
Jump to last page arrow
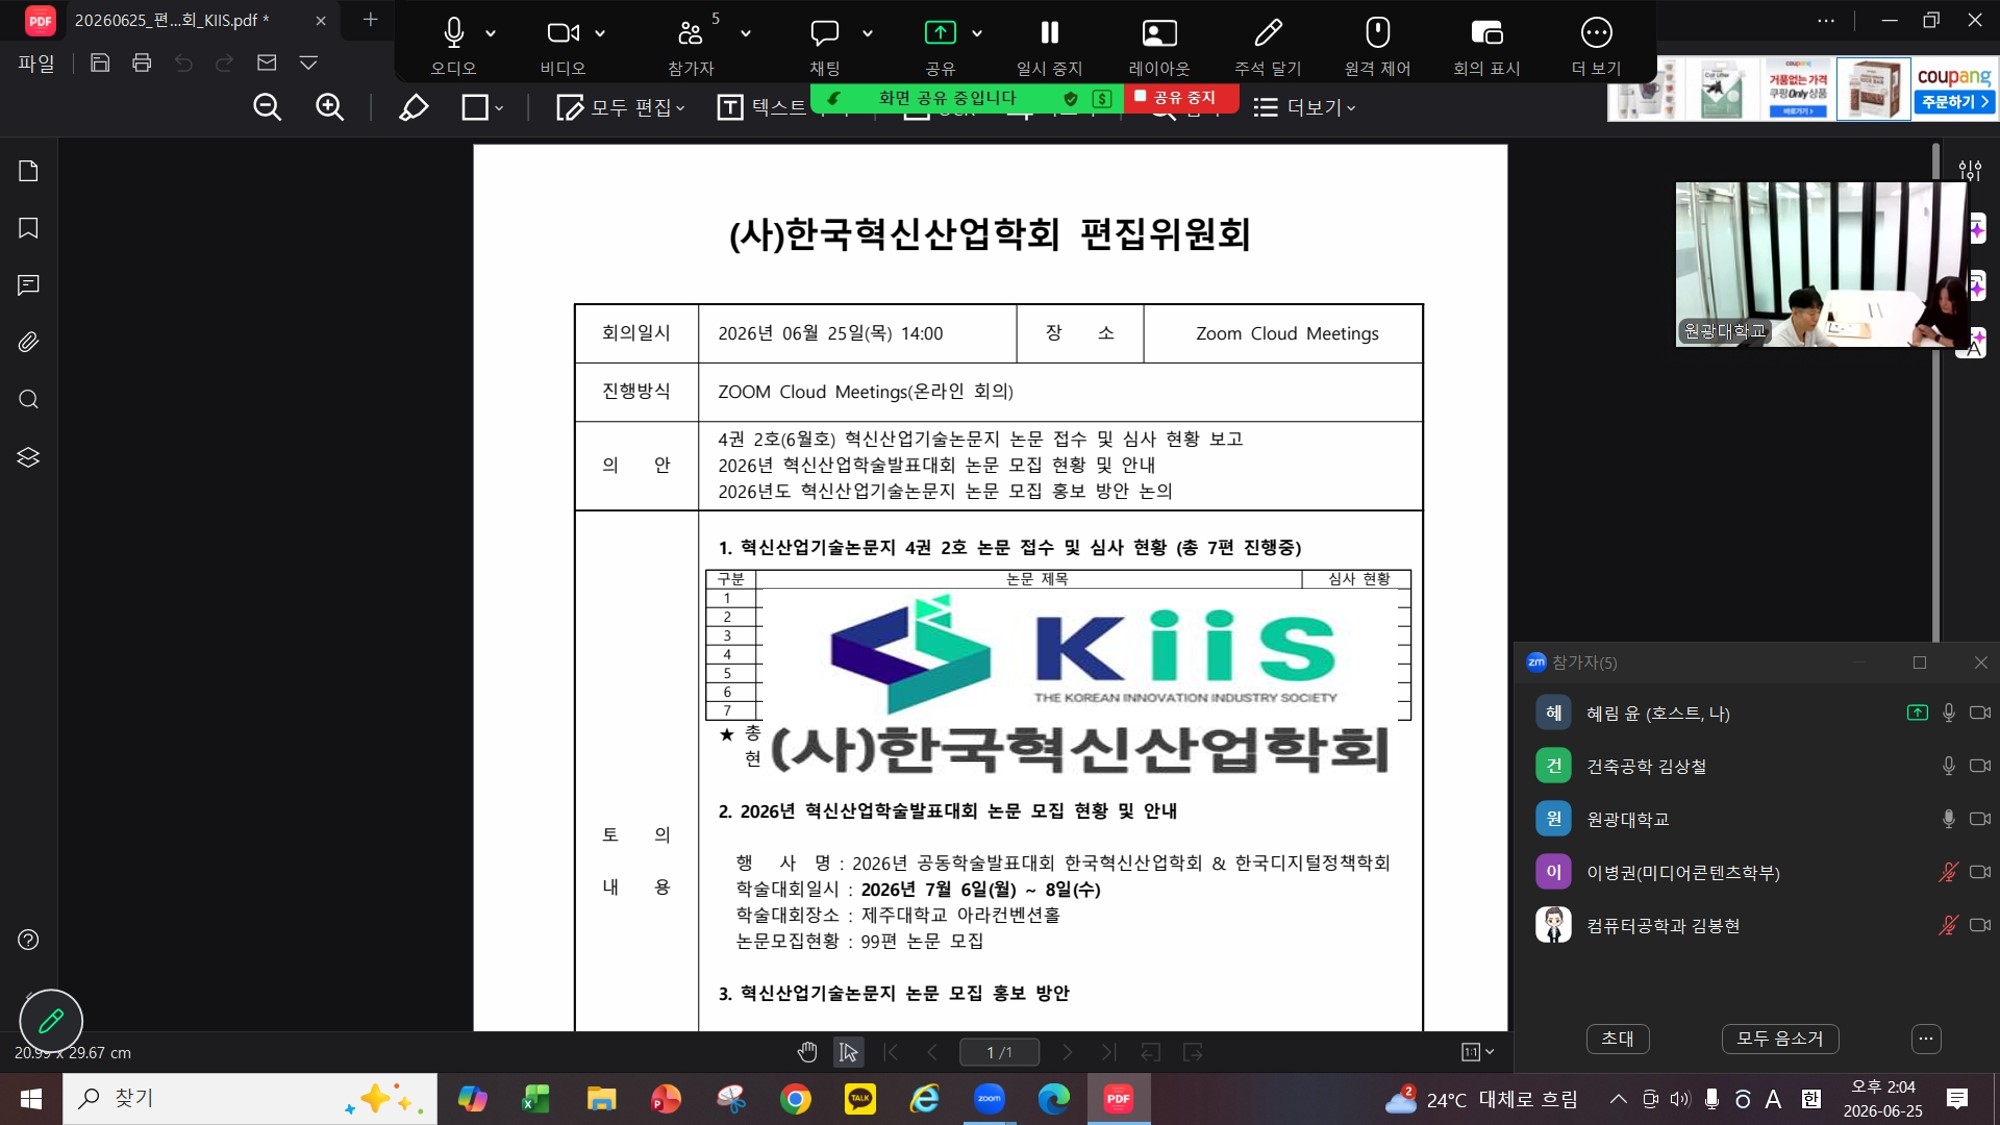coord(1108,1052)
